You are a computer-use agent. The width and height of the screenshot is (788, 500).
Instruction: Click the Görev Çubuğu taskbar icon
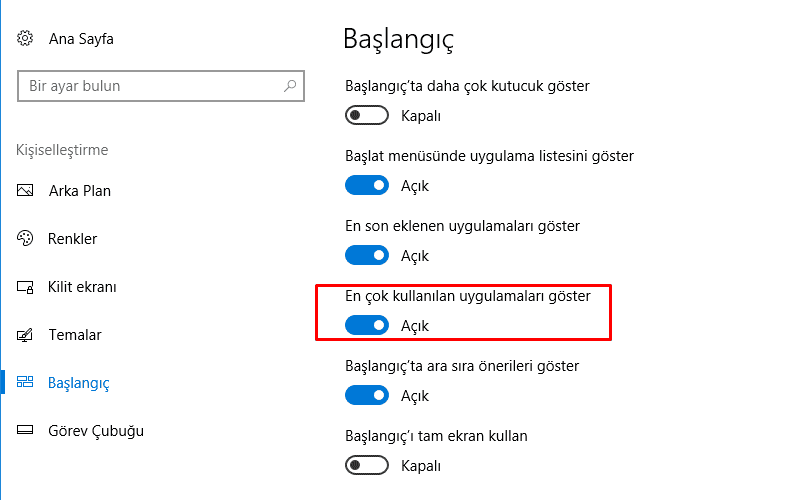click(x=26, y=431)
